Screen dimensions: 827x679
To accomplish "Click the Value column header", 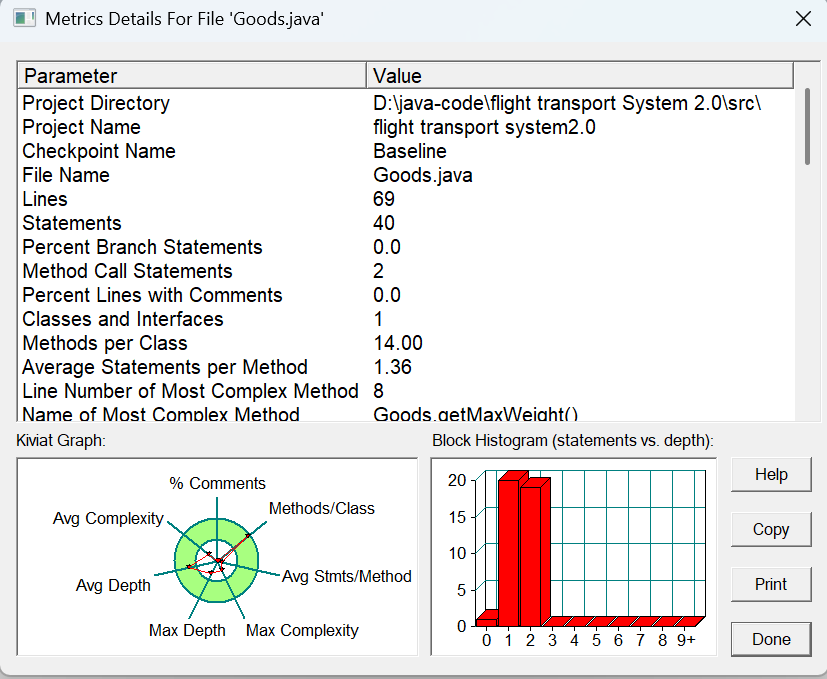I will coord(580,75).
